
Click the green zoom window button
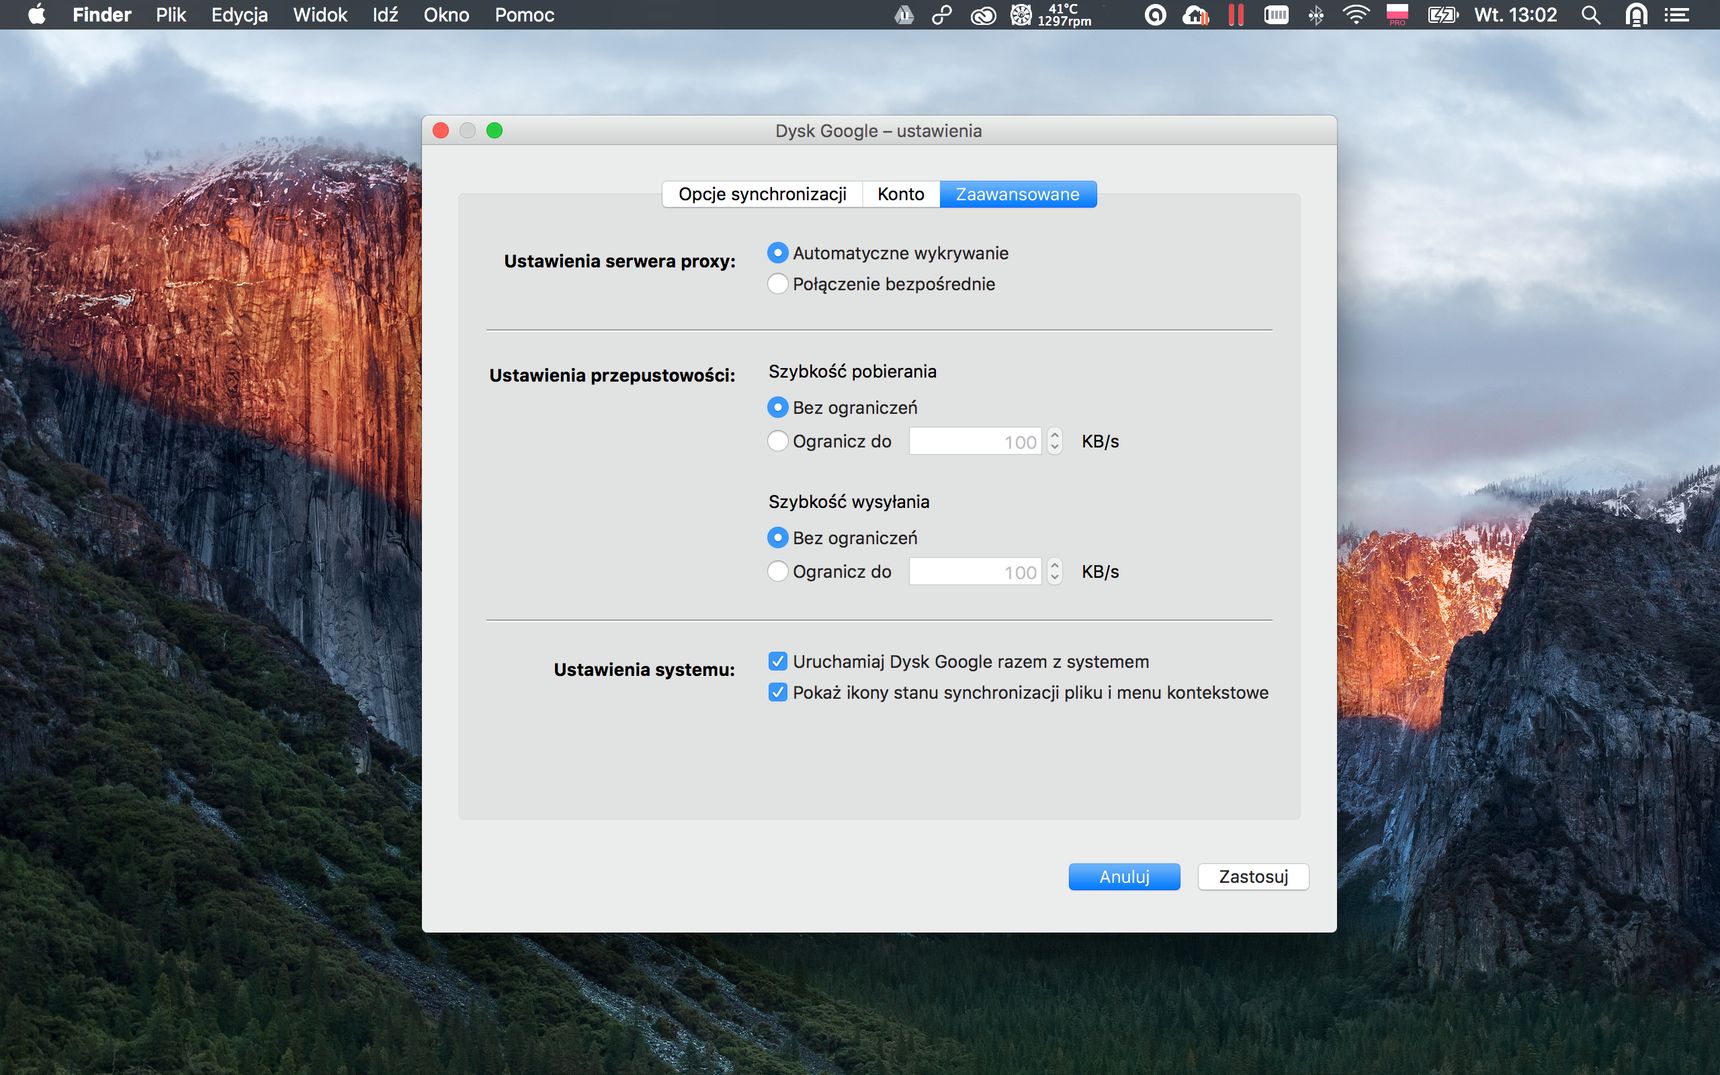pos(494,130)
